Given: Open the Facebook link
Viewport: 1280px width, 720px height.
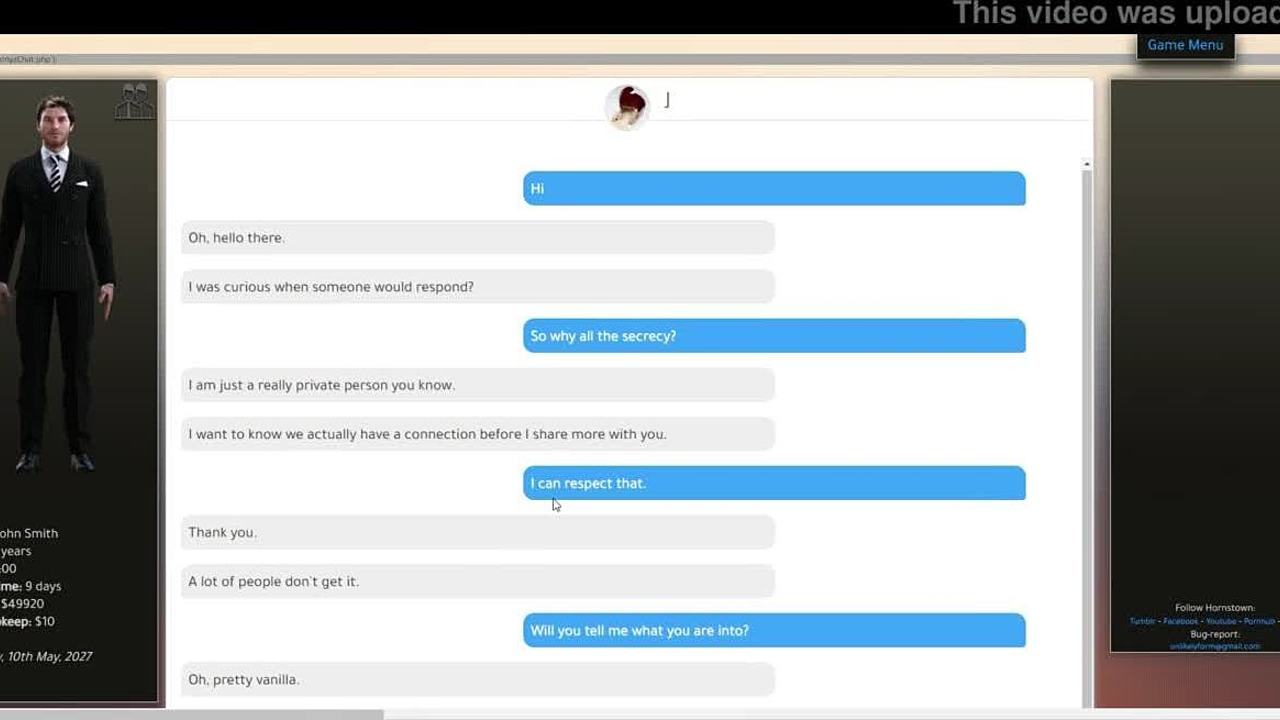Looking at the screenshot, I should [x=1180, y=621].
